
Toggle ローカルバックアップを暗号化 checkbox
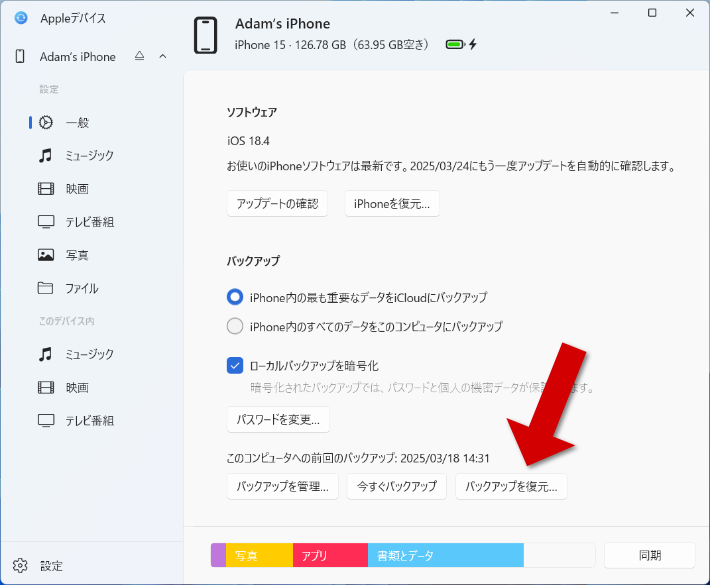tap(235, 365)
